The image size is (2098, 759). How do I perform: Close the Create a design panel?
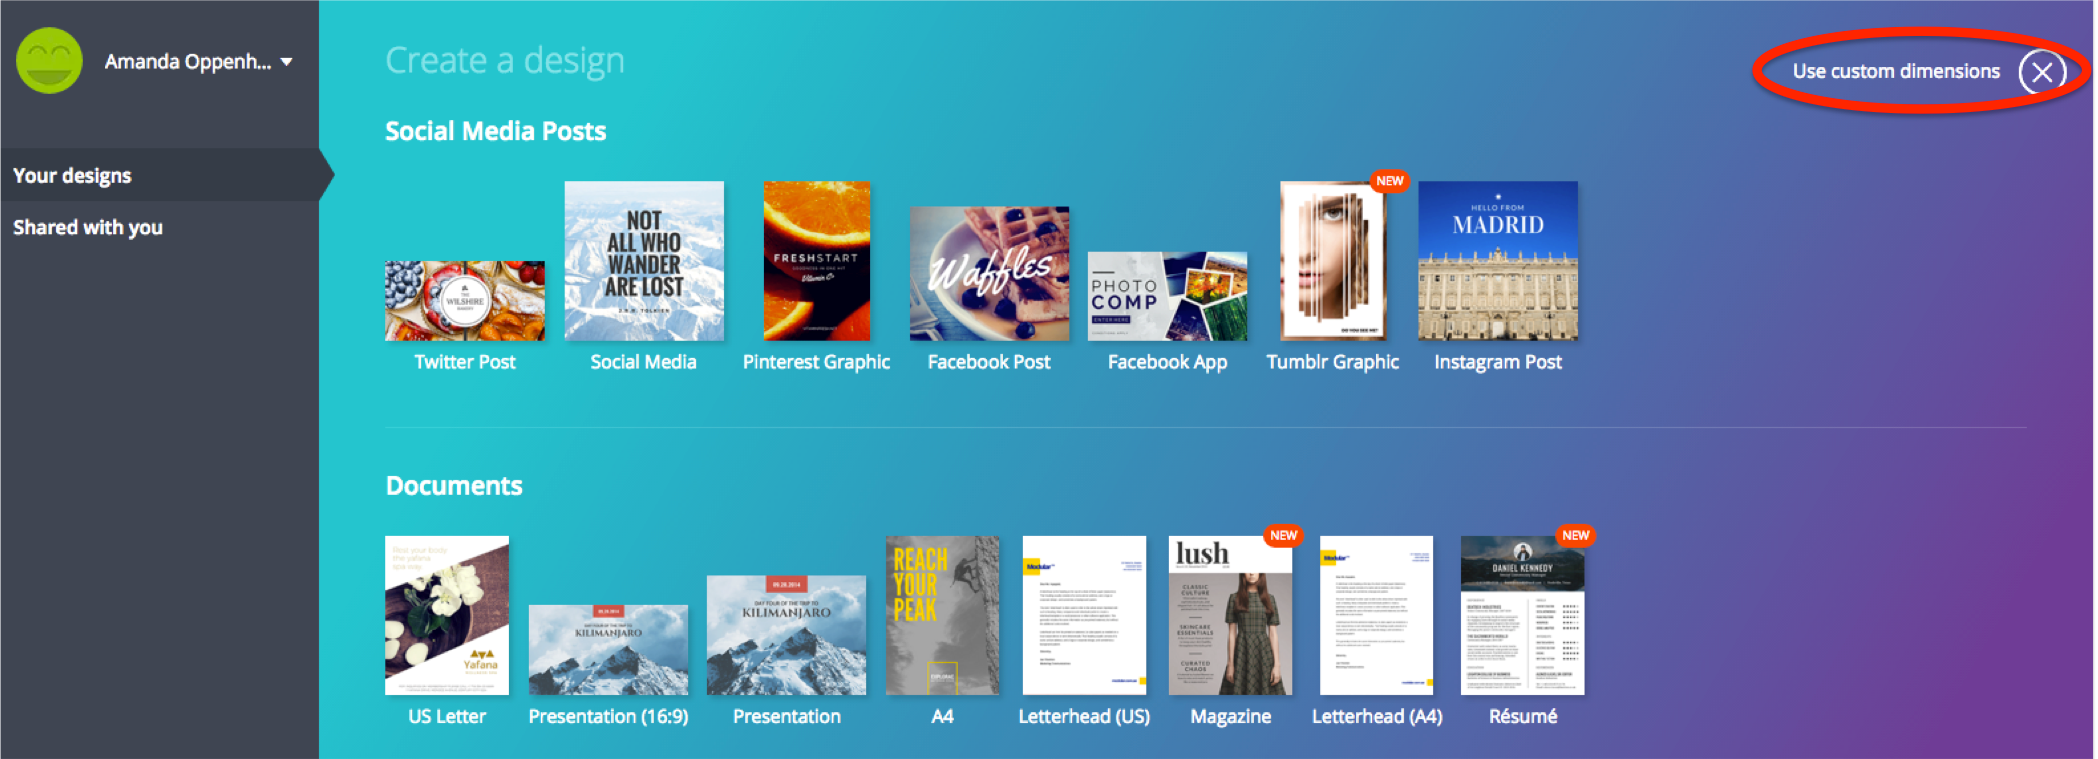[x=2041, y=72]
